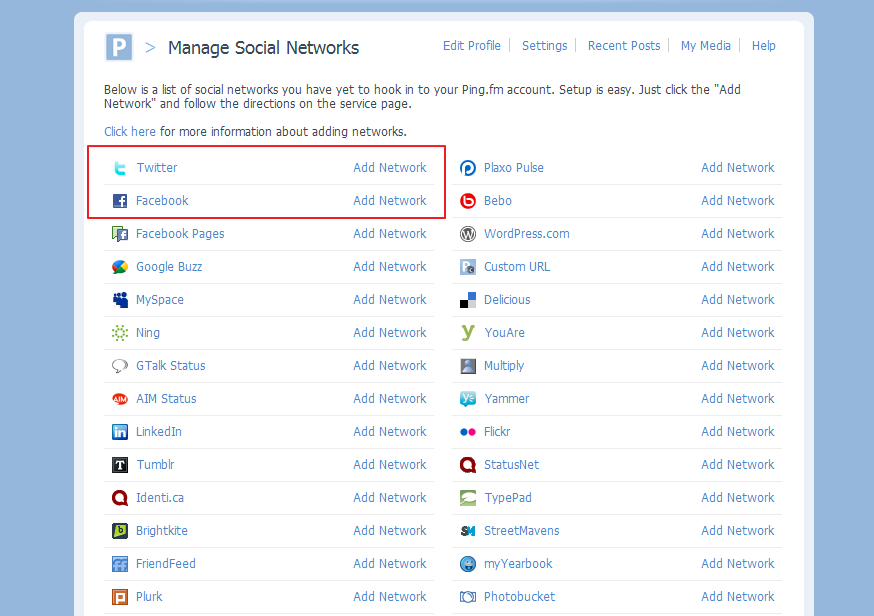Click the LinkedIn icon
Image resolution: width=874 pixels, height=616 pixels.
(x=120, y=431)
